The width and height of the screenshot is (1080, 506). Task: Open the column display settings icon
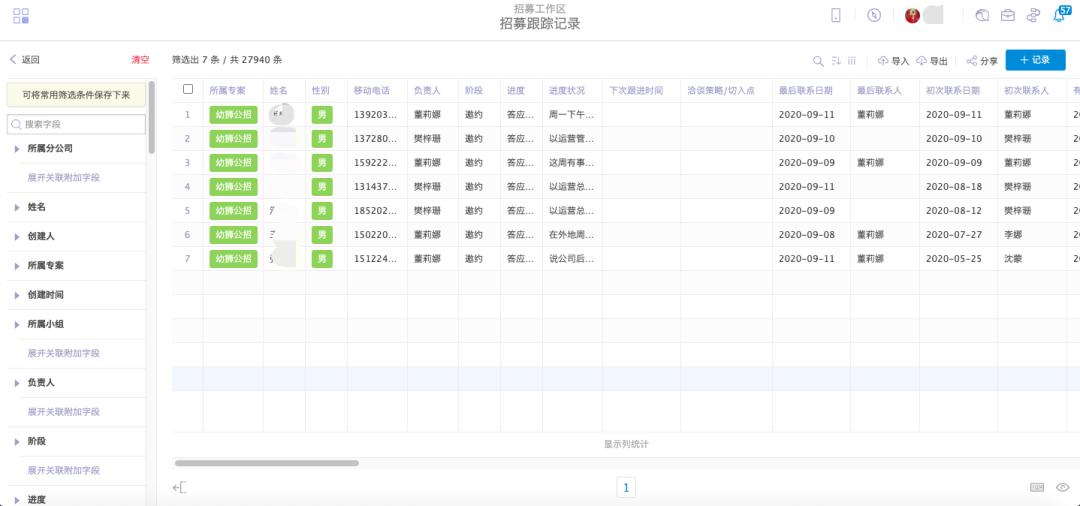pos(852,61)
